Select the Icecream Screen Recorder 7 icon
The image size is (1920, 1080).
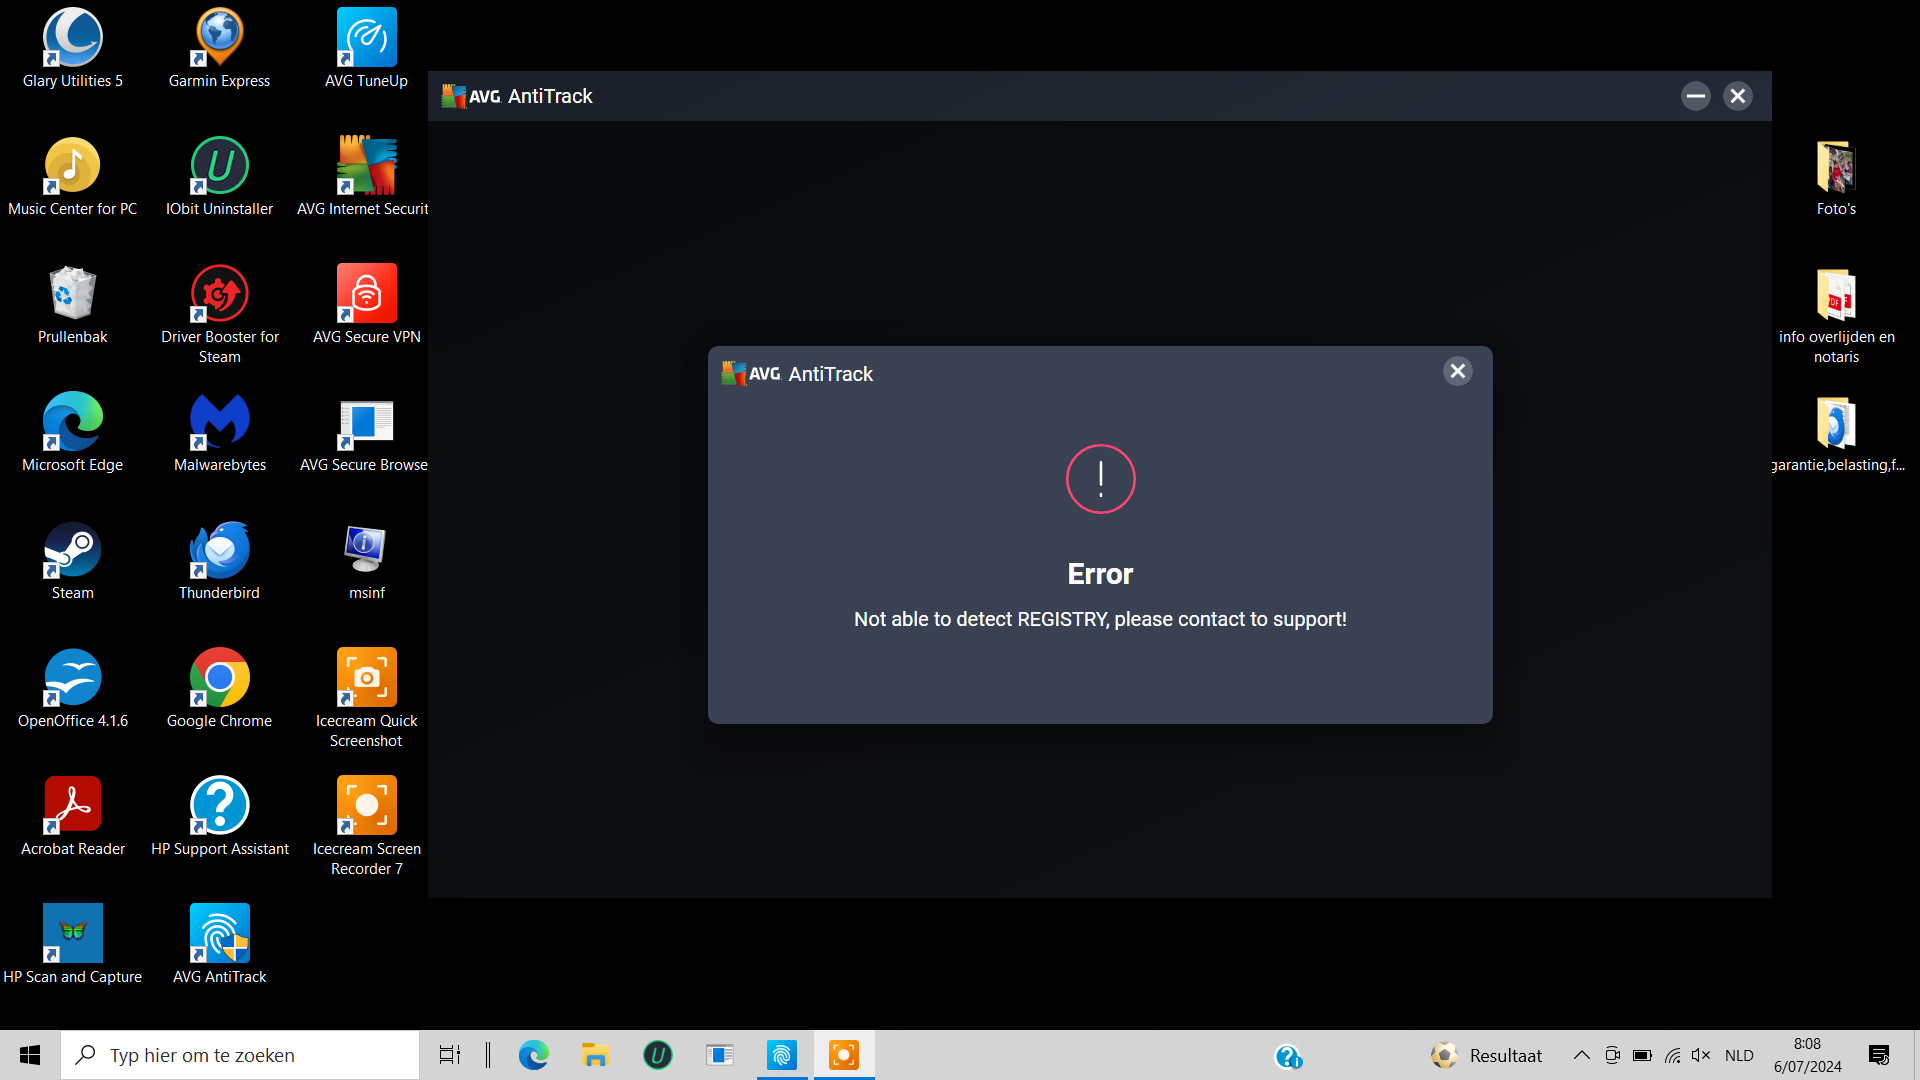(366, 826)
